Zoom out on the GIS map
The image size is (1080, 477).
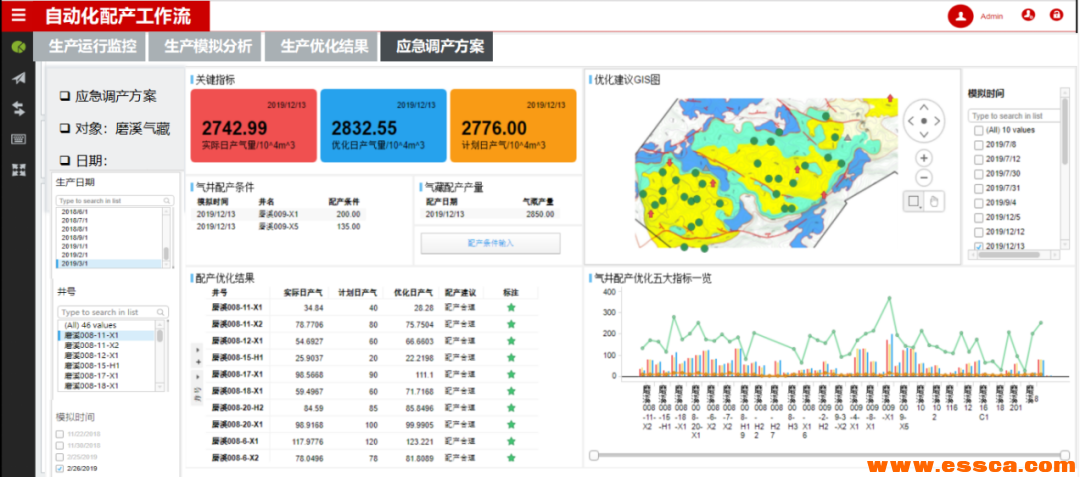[x=923, y=178]
